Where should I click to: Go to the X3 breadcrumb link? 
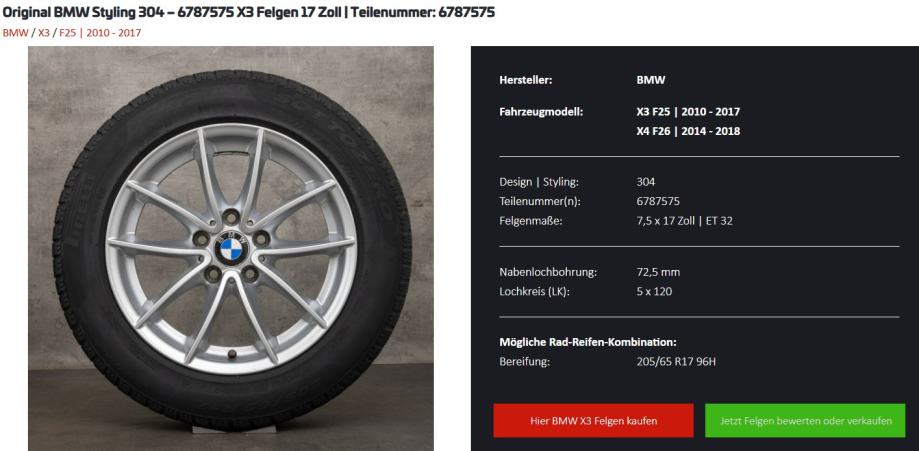[x=44, y=33]
